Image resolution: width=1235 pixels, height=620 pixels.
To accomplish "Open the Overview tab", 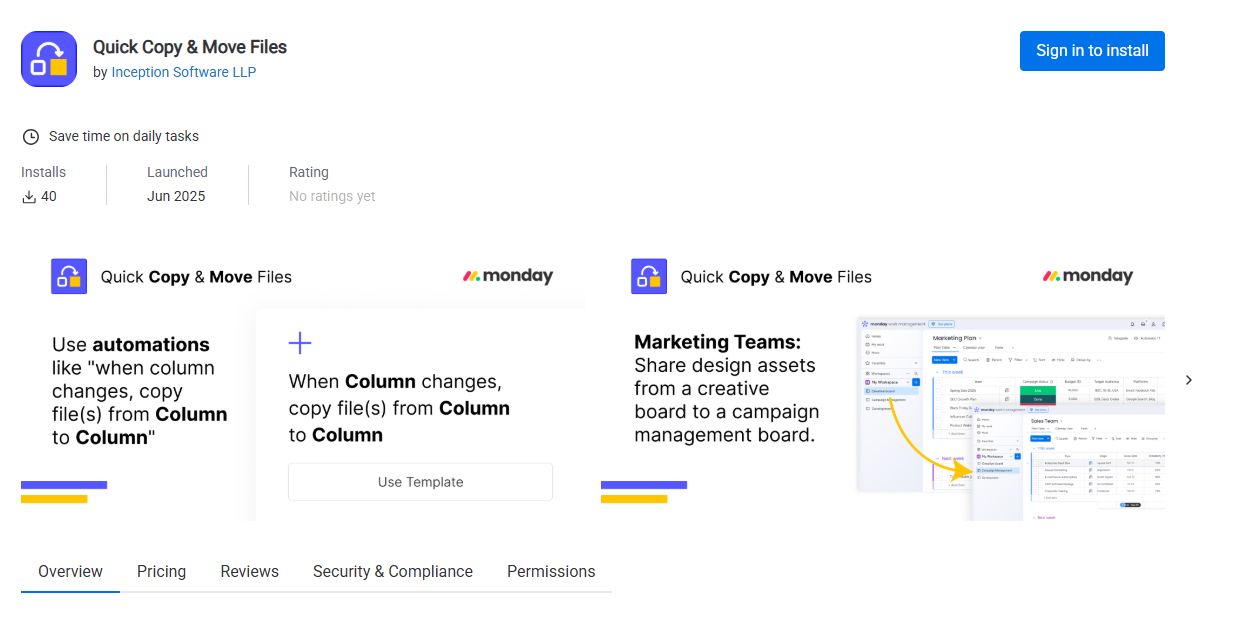I will tap(70, 572).
